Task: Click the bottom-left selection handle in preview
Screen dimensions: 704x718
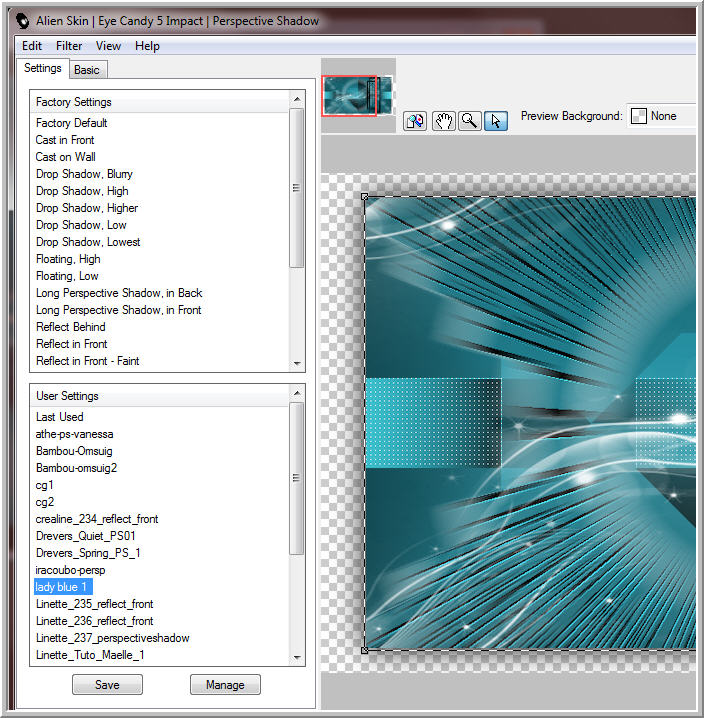Action: point(365,650)
